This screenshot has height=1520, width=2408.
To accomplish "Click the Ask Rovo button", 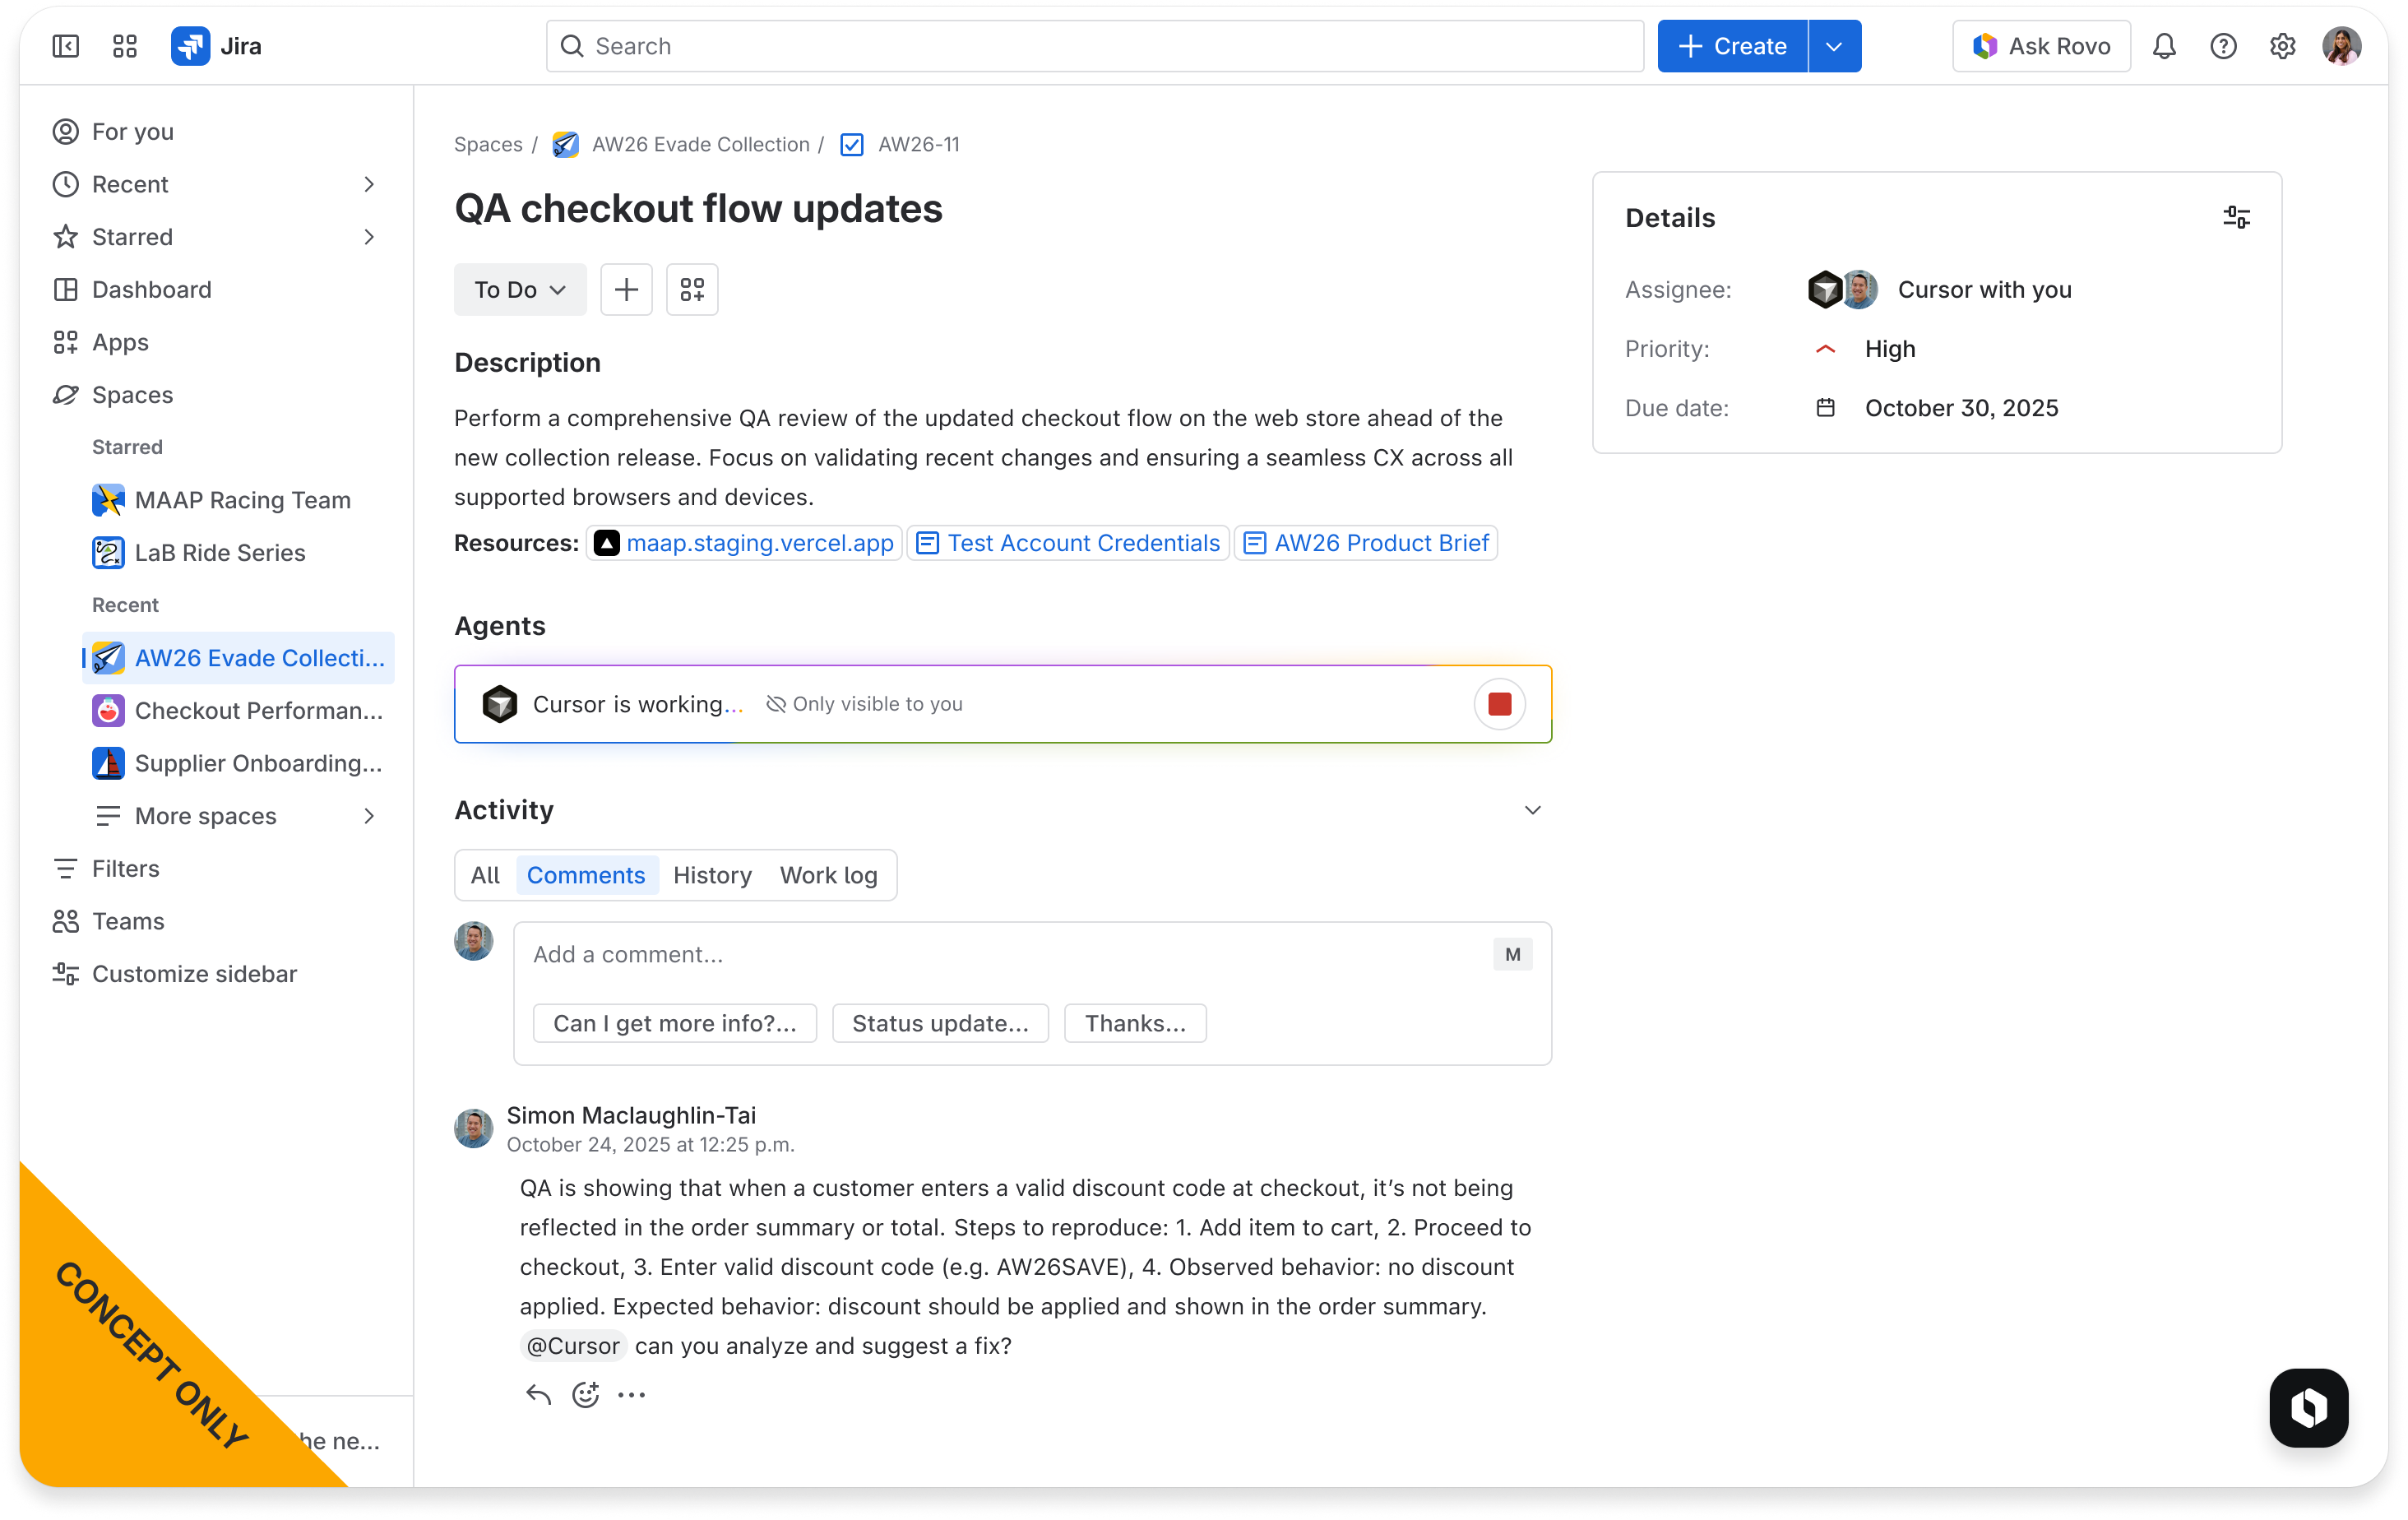I will point(2040,46).
